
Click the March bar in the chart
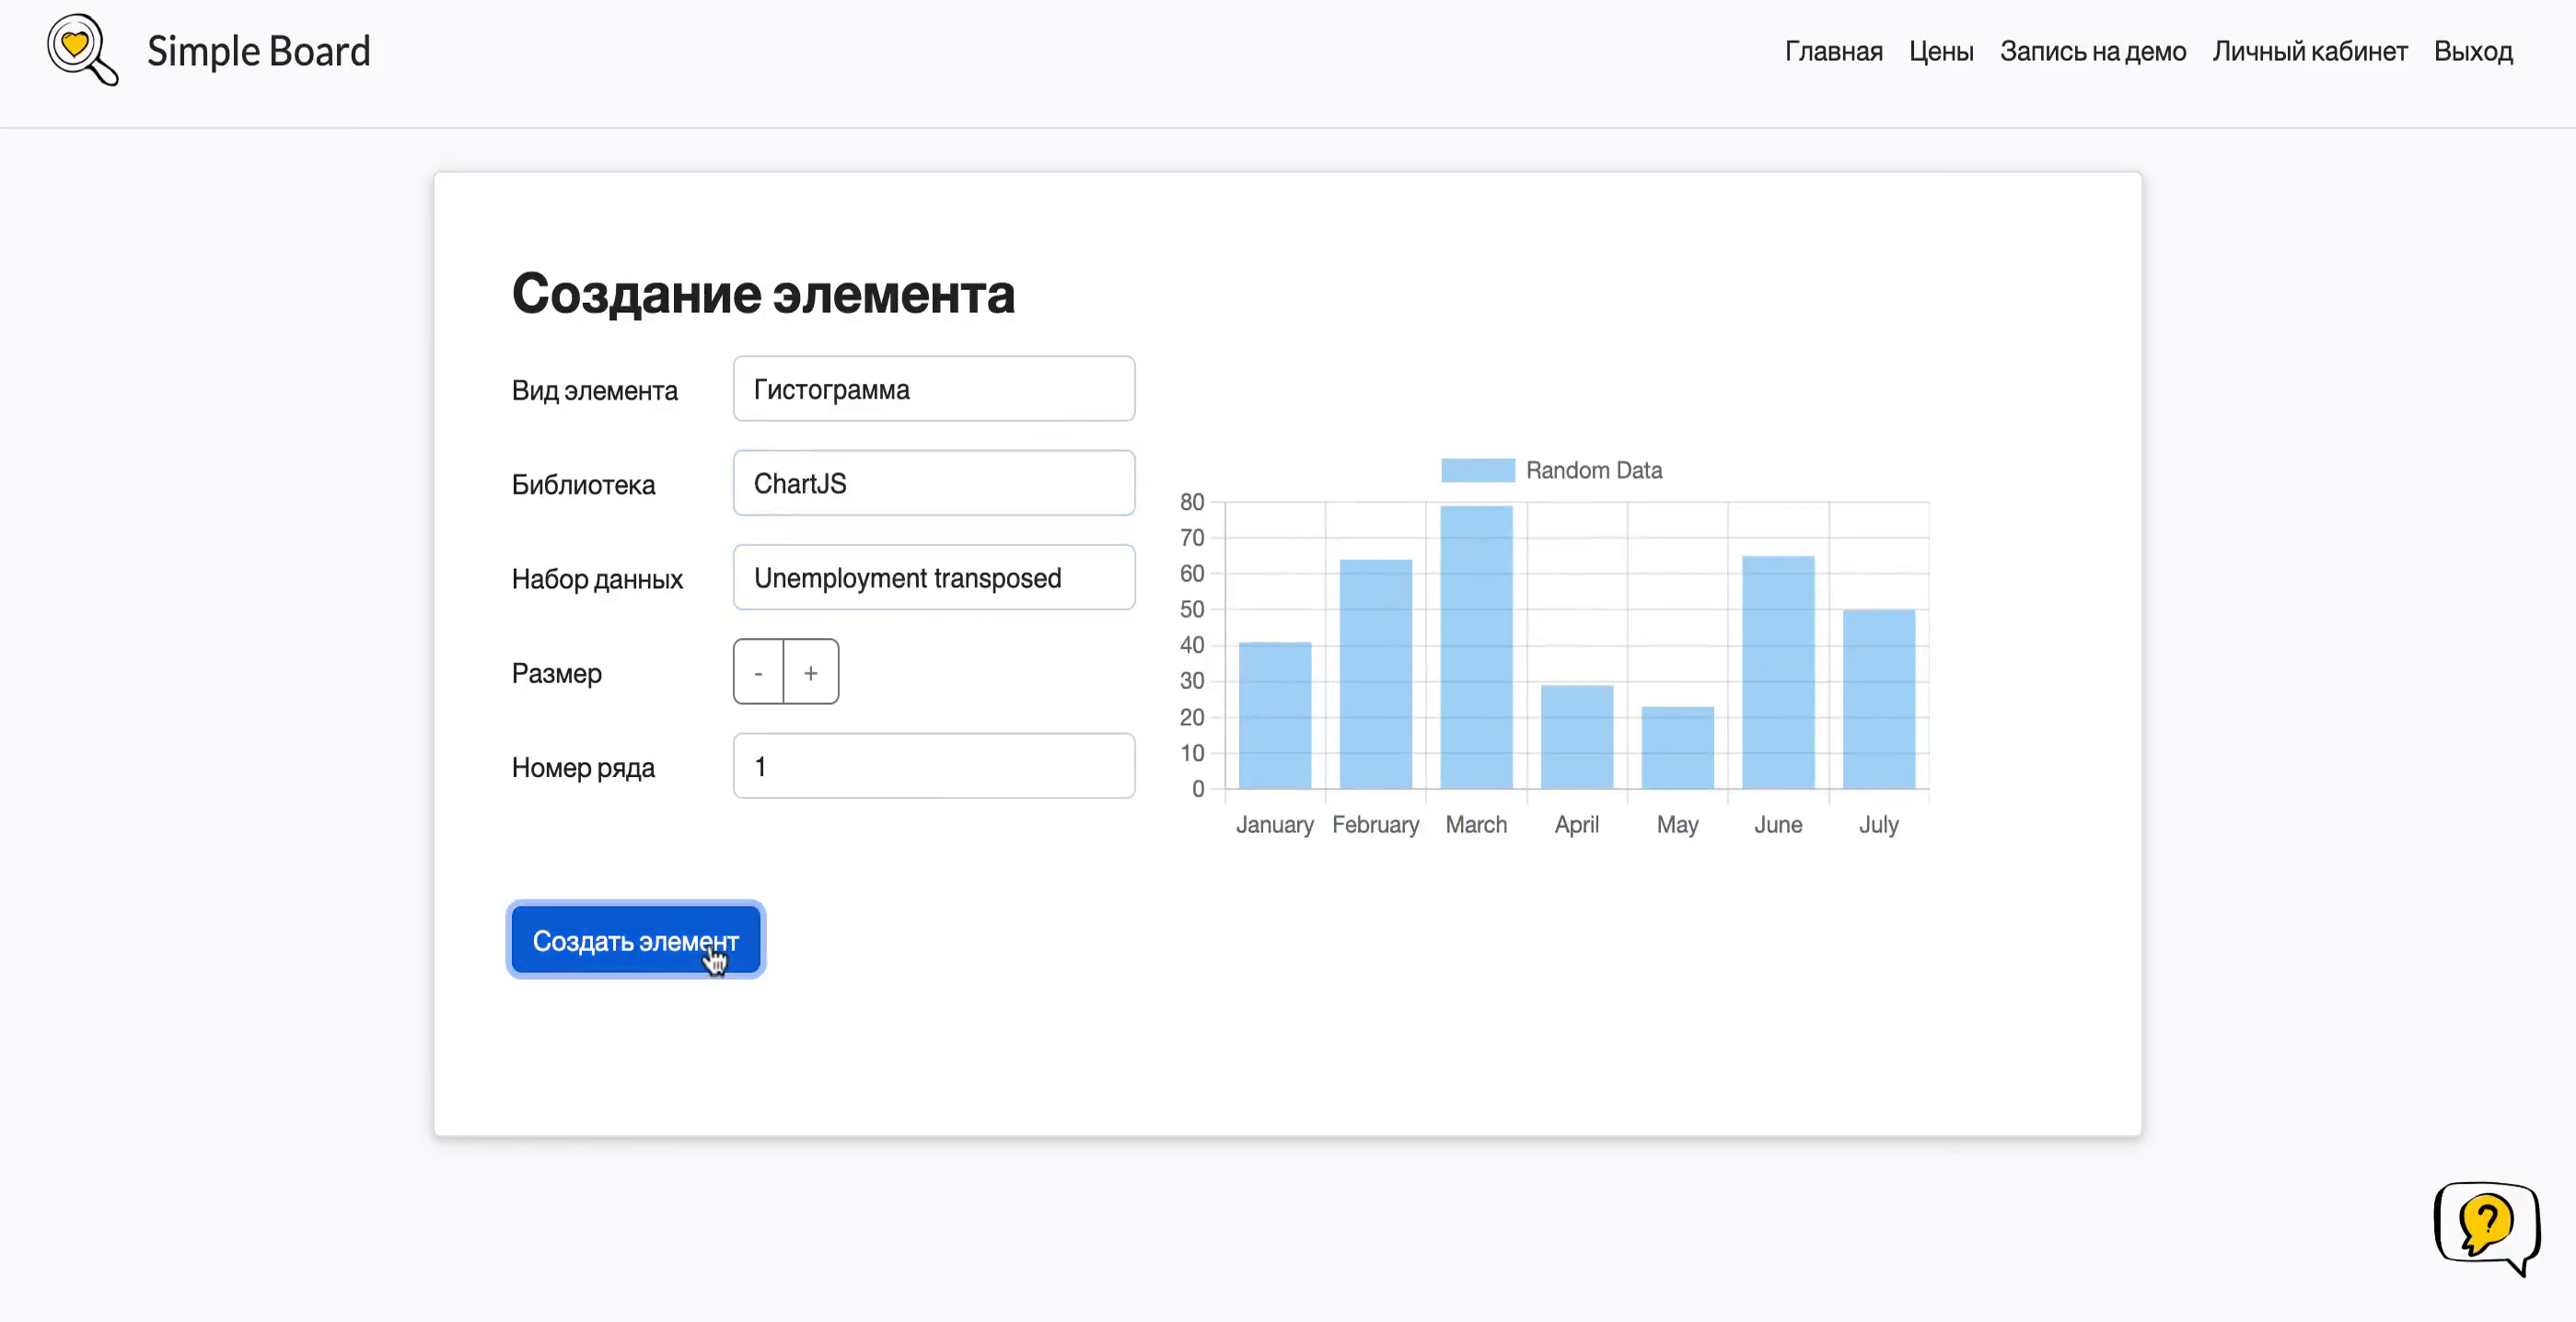click(x=1476, y=647)
